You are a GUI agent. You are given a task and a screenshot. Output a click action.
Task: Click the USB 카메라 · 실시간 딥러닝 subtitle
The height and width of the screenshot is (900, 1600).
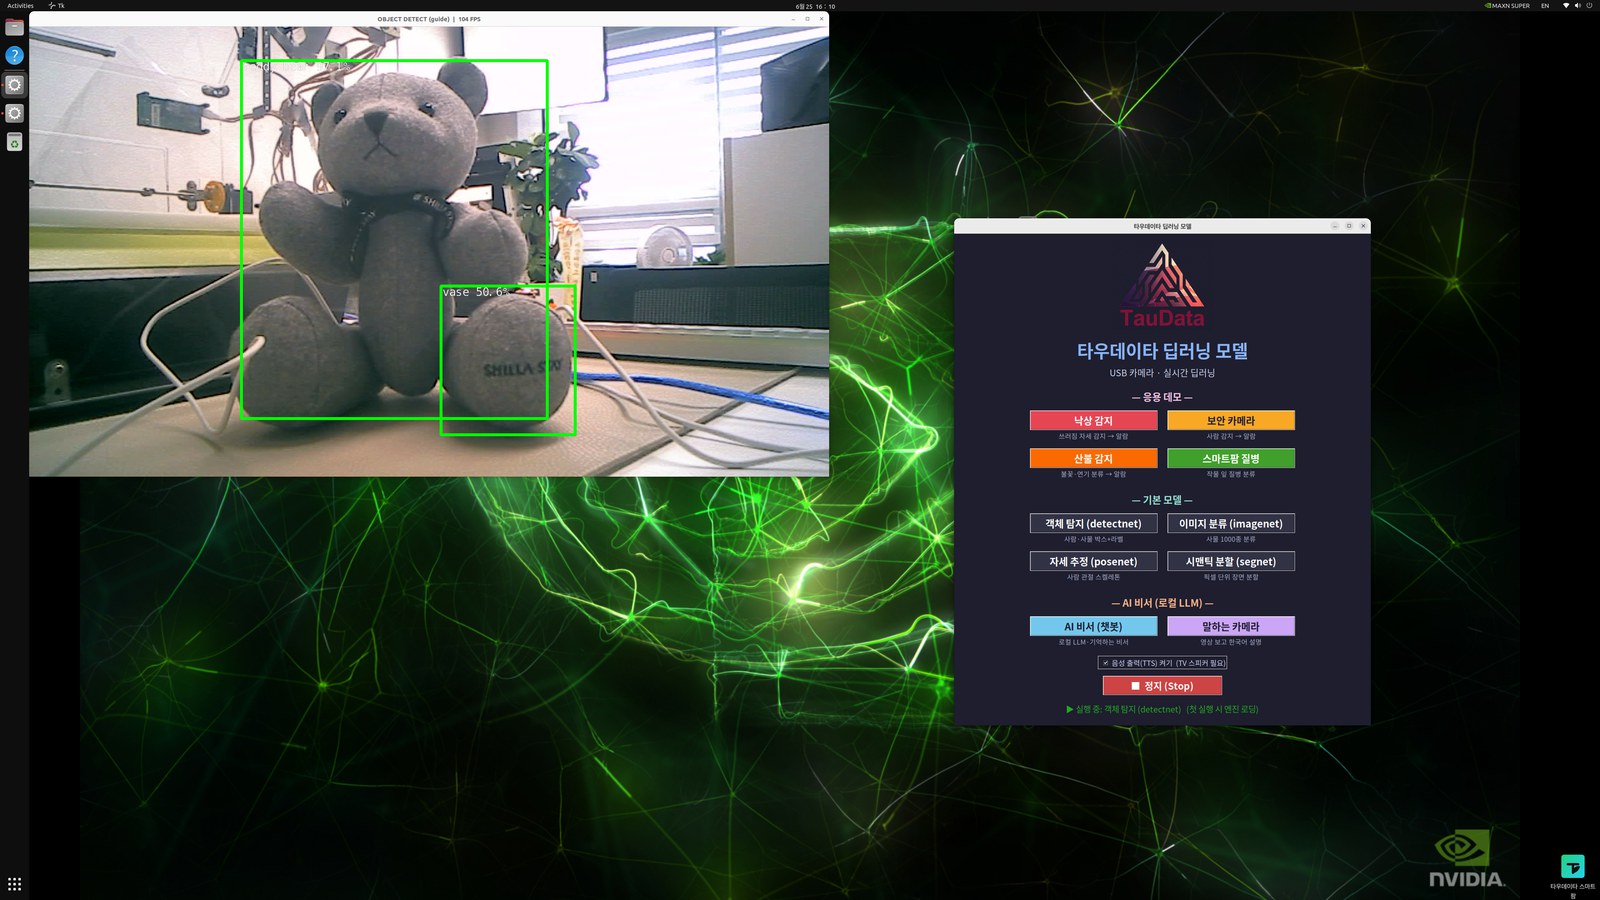coord(1162,373)
